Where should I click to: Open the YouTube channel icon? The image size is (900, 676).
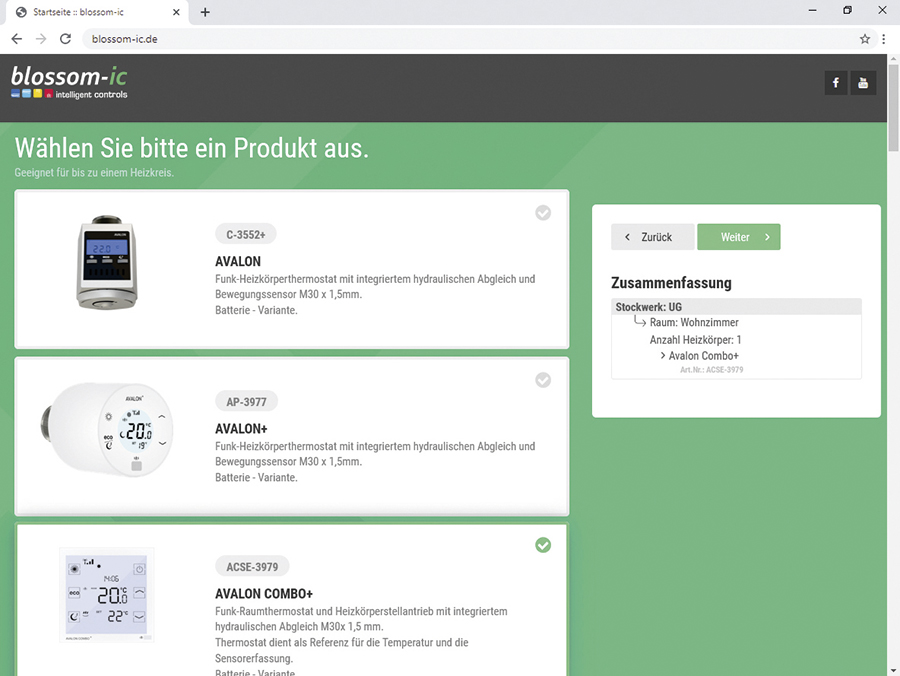[x=863, y=83]
